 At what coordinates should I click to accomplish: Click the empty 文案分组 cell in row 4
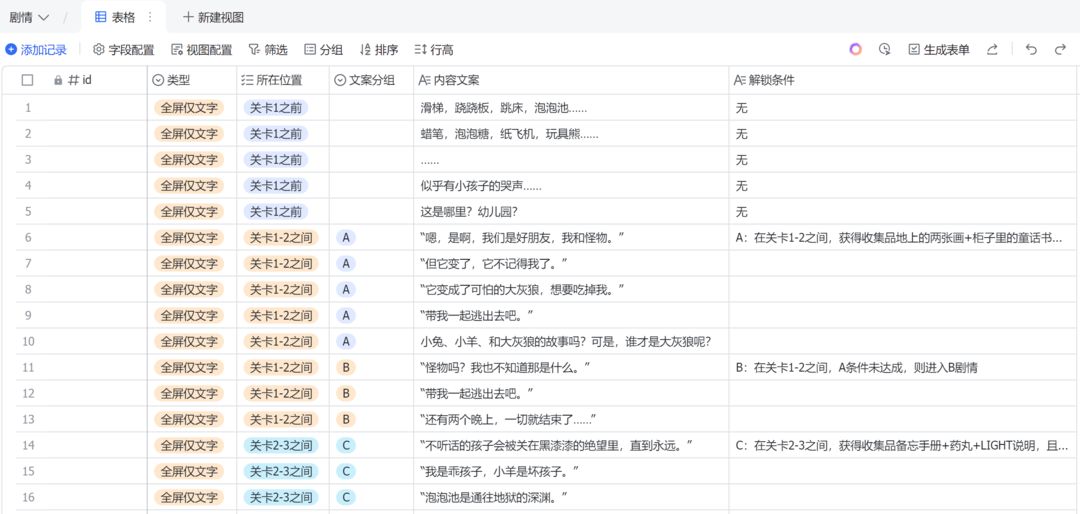(x=371, y=185)
